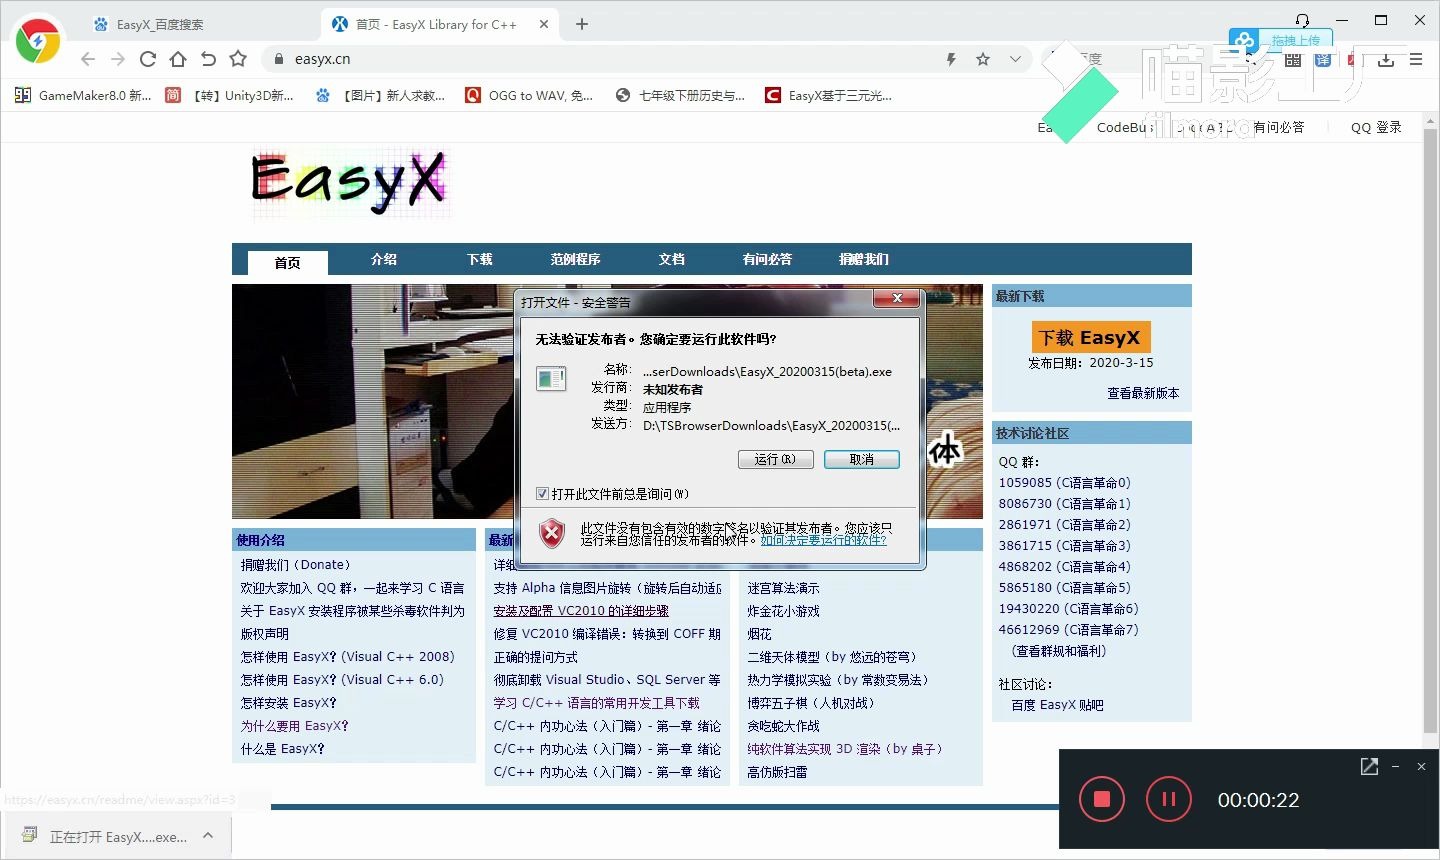Open the browser hamburger main menu
Image resolution: width=1440 pixels, height=860 pixels.
[1416, 60]
